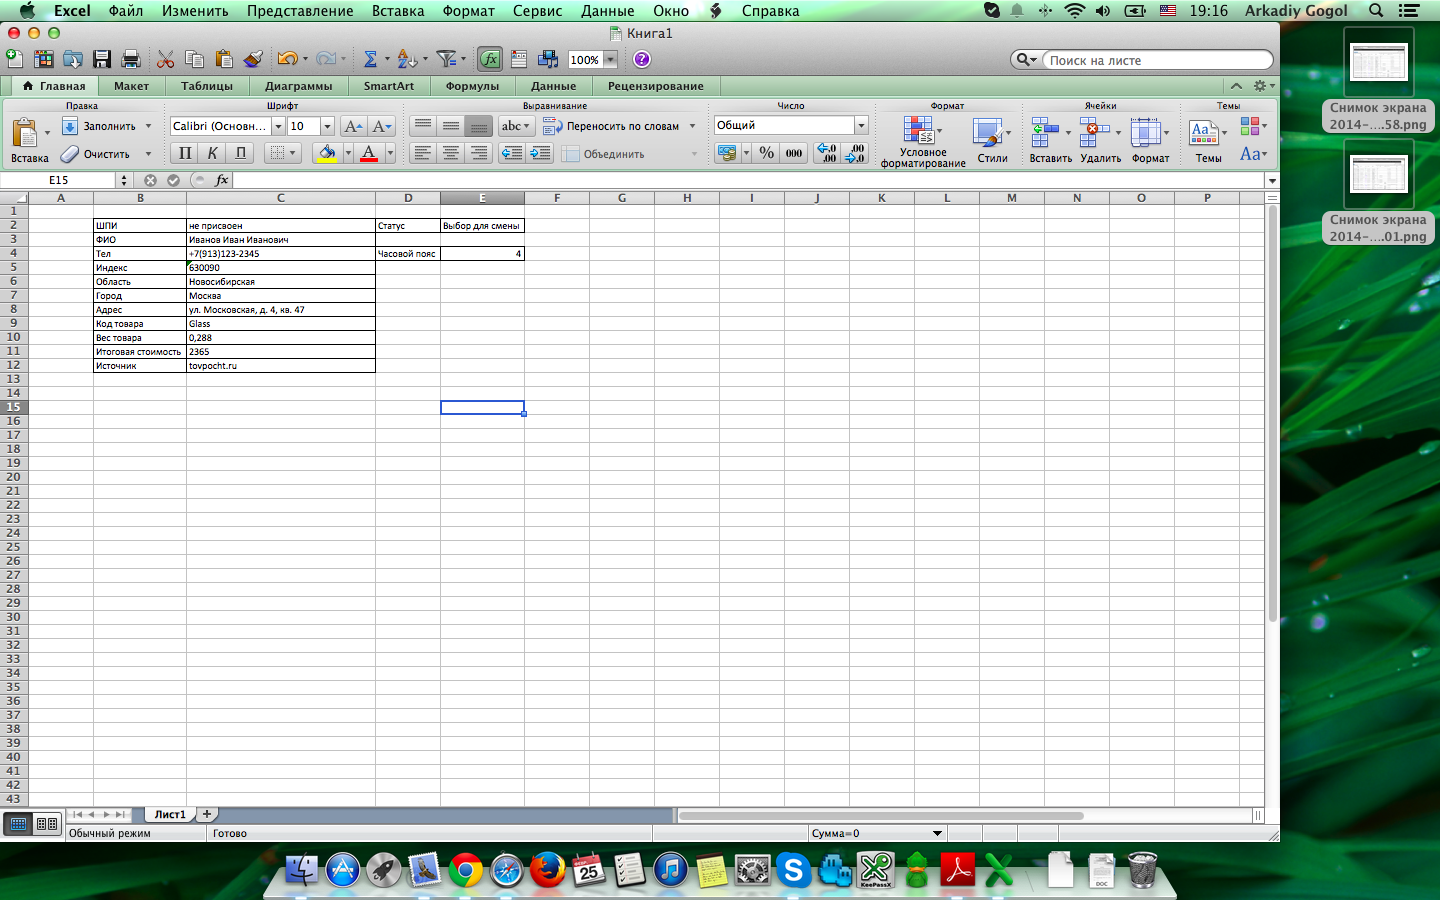This screenshot has height=900, width=1440.
Task: Expand the Очистить clear menu
Action: click(x=148, y=154)
